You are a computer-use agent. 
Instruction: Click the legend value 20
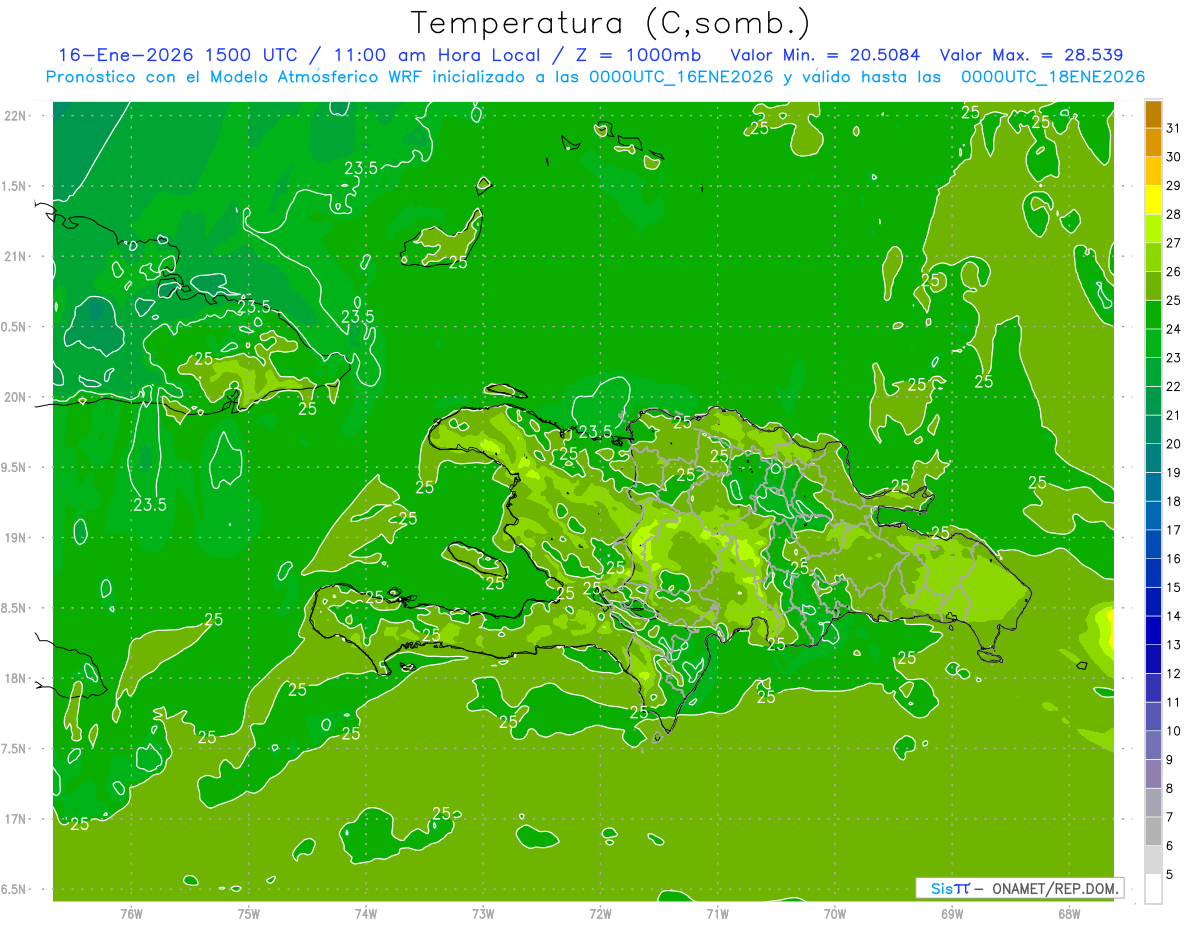1174,444
